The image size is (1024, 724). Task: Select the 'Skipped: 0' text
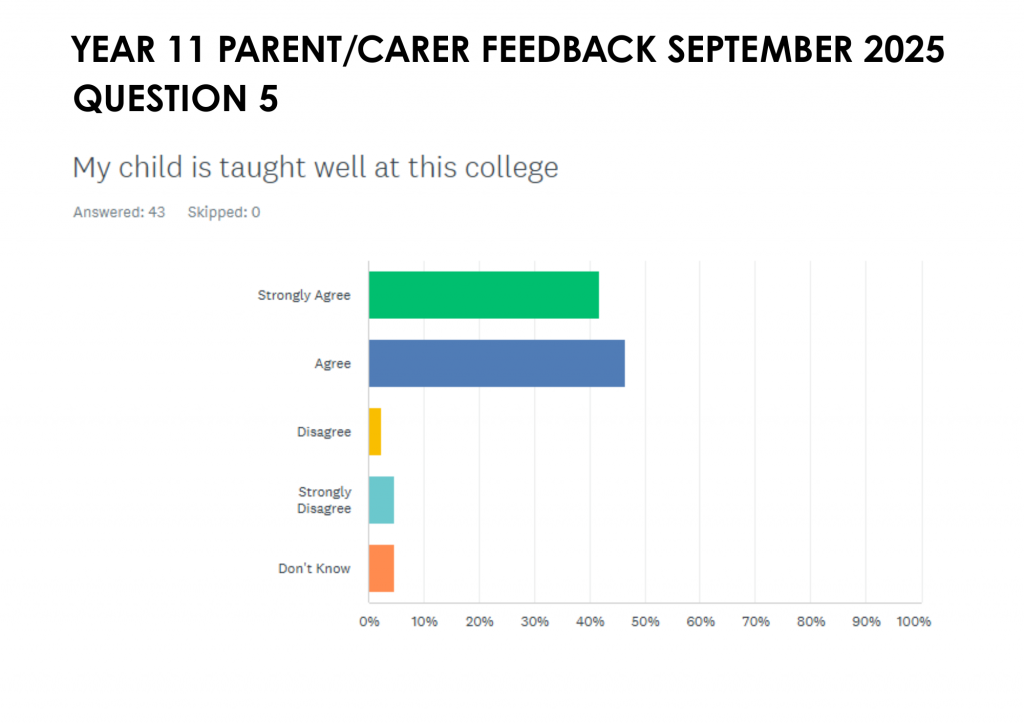[x=224, y=212]
